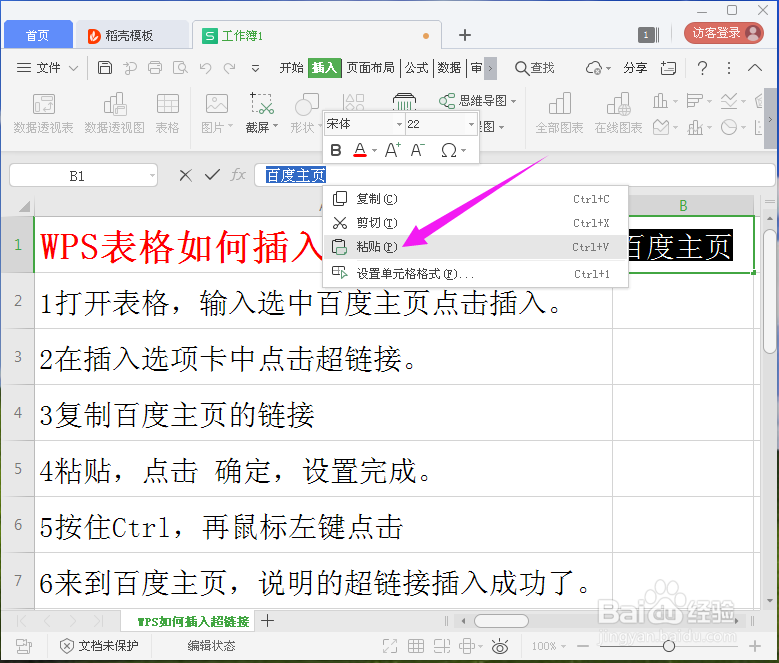Switch to the 公式 ribbon tab

click(x=416, y=68)
